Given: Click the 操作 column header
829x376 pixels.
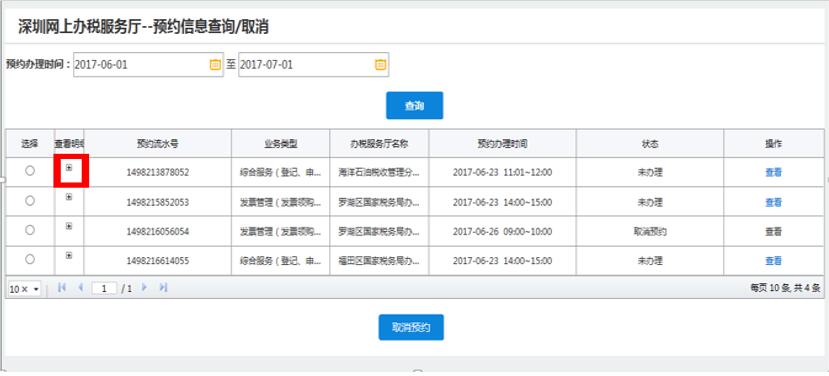Looking at the screenshot, I should (773, 143).
